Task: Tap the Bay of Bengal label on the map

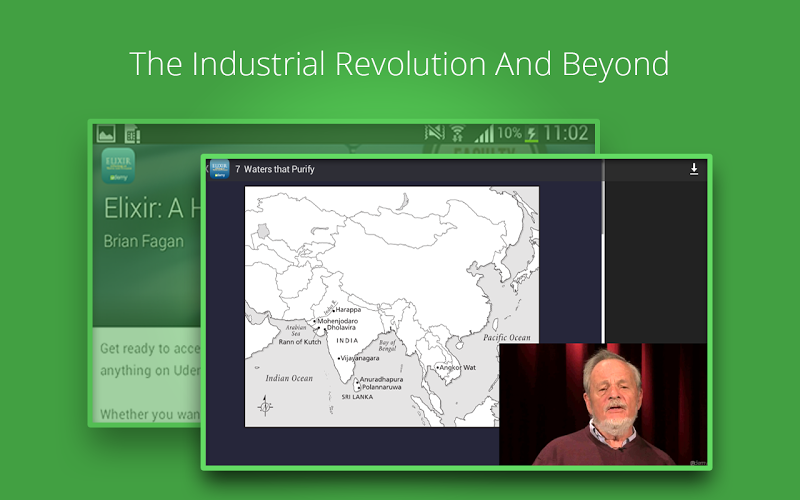Action: pyautogui.click(x=387, y=345)
